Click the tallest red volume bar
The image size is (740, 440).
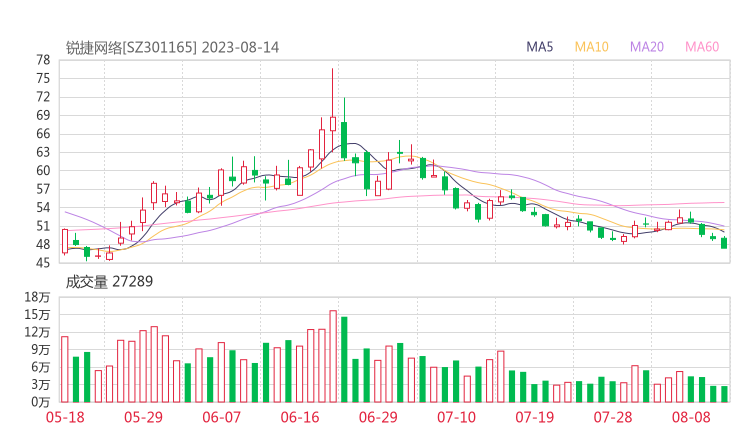click(333, 356)
